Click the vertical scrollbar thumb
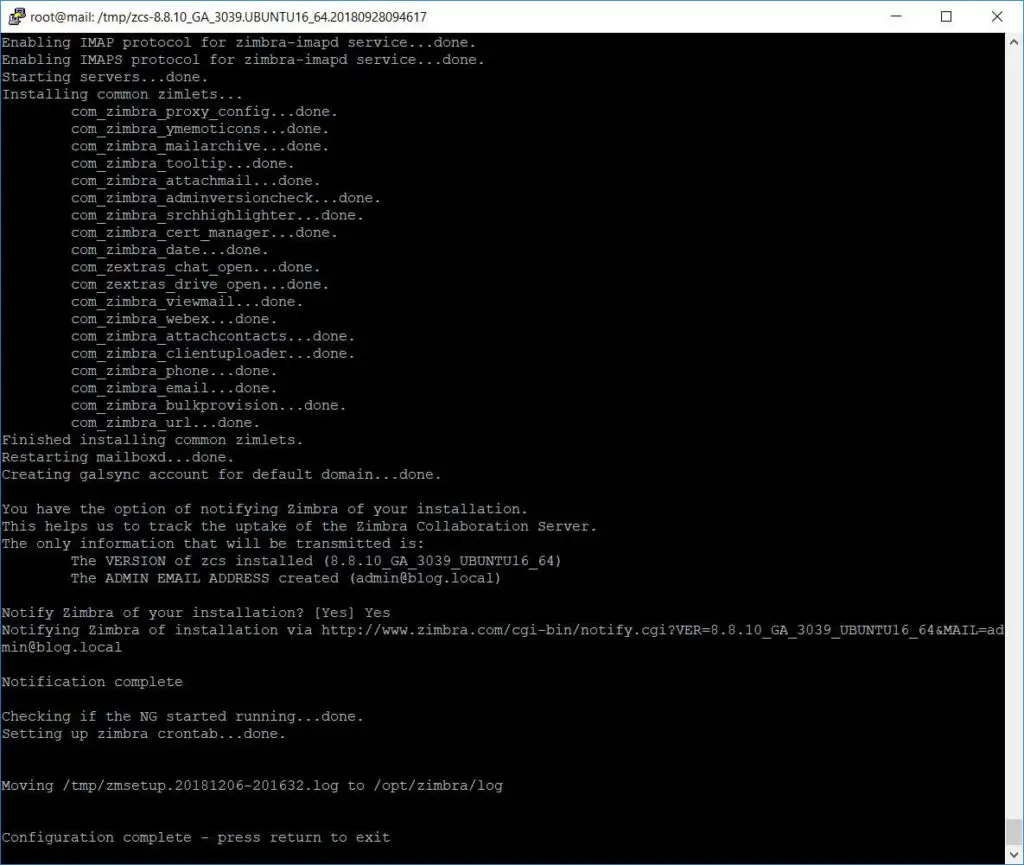This screenshot has width=1024, height=865. [1014, 831]
